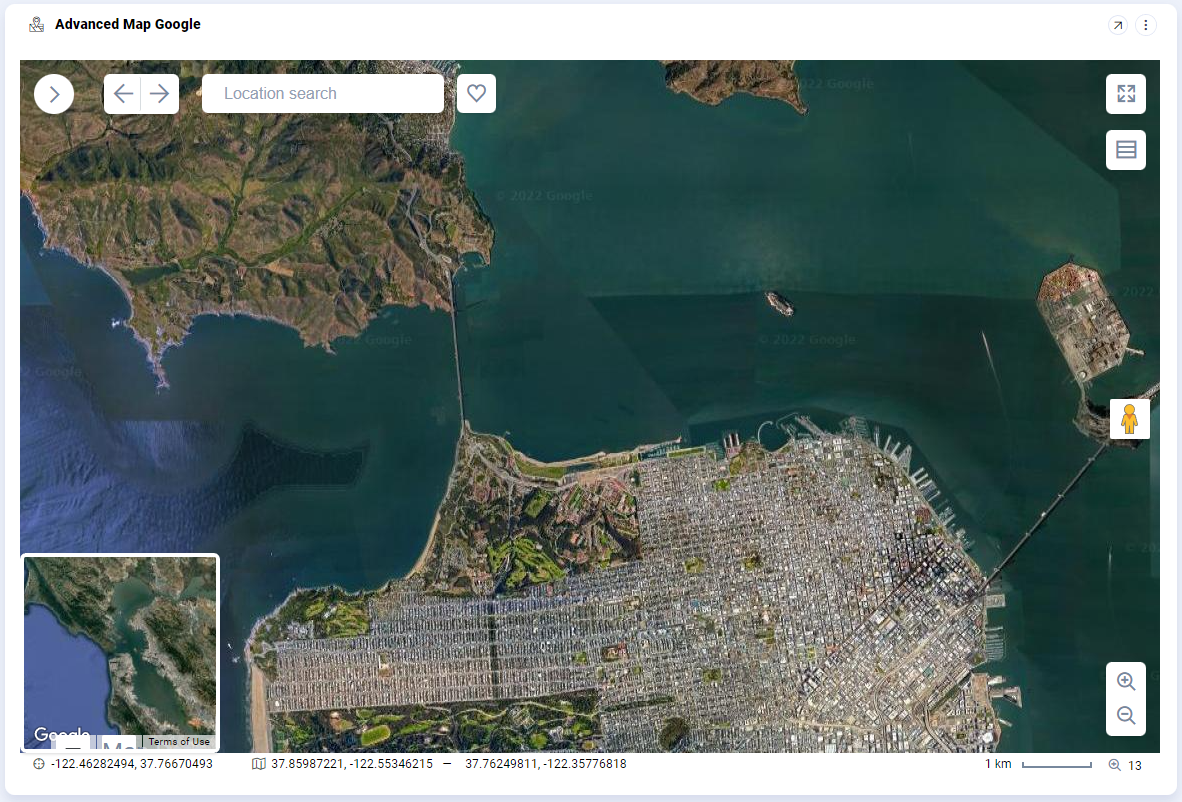Select the Street View pegman
This screenshot has height=802, width=1182.
(1129, 419)
